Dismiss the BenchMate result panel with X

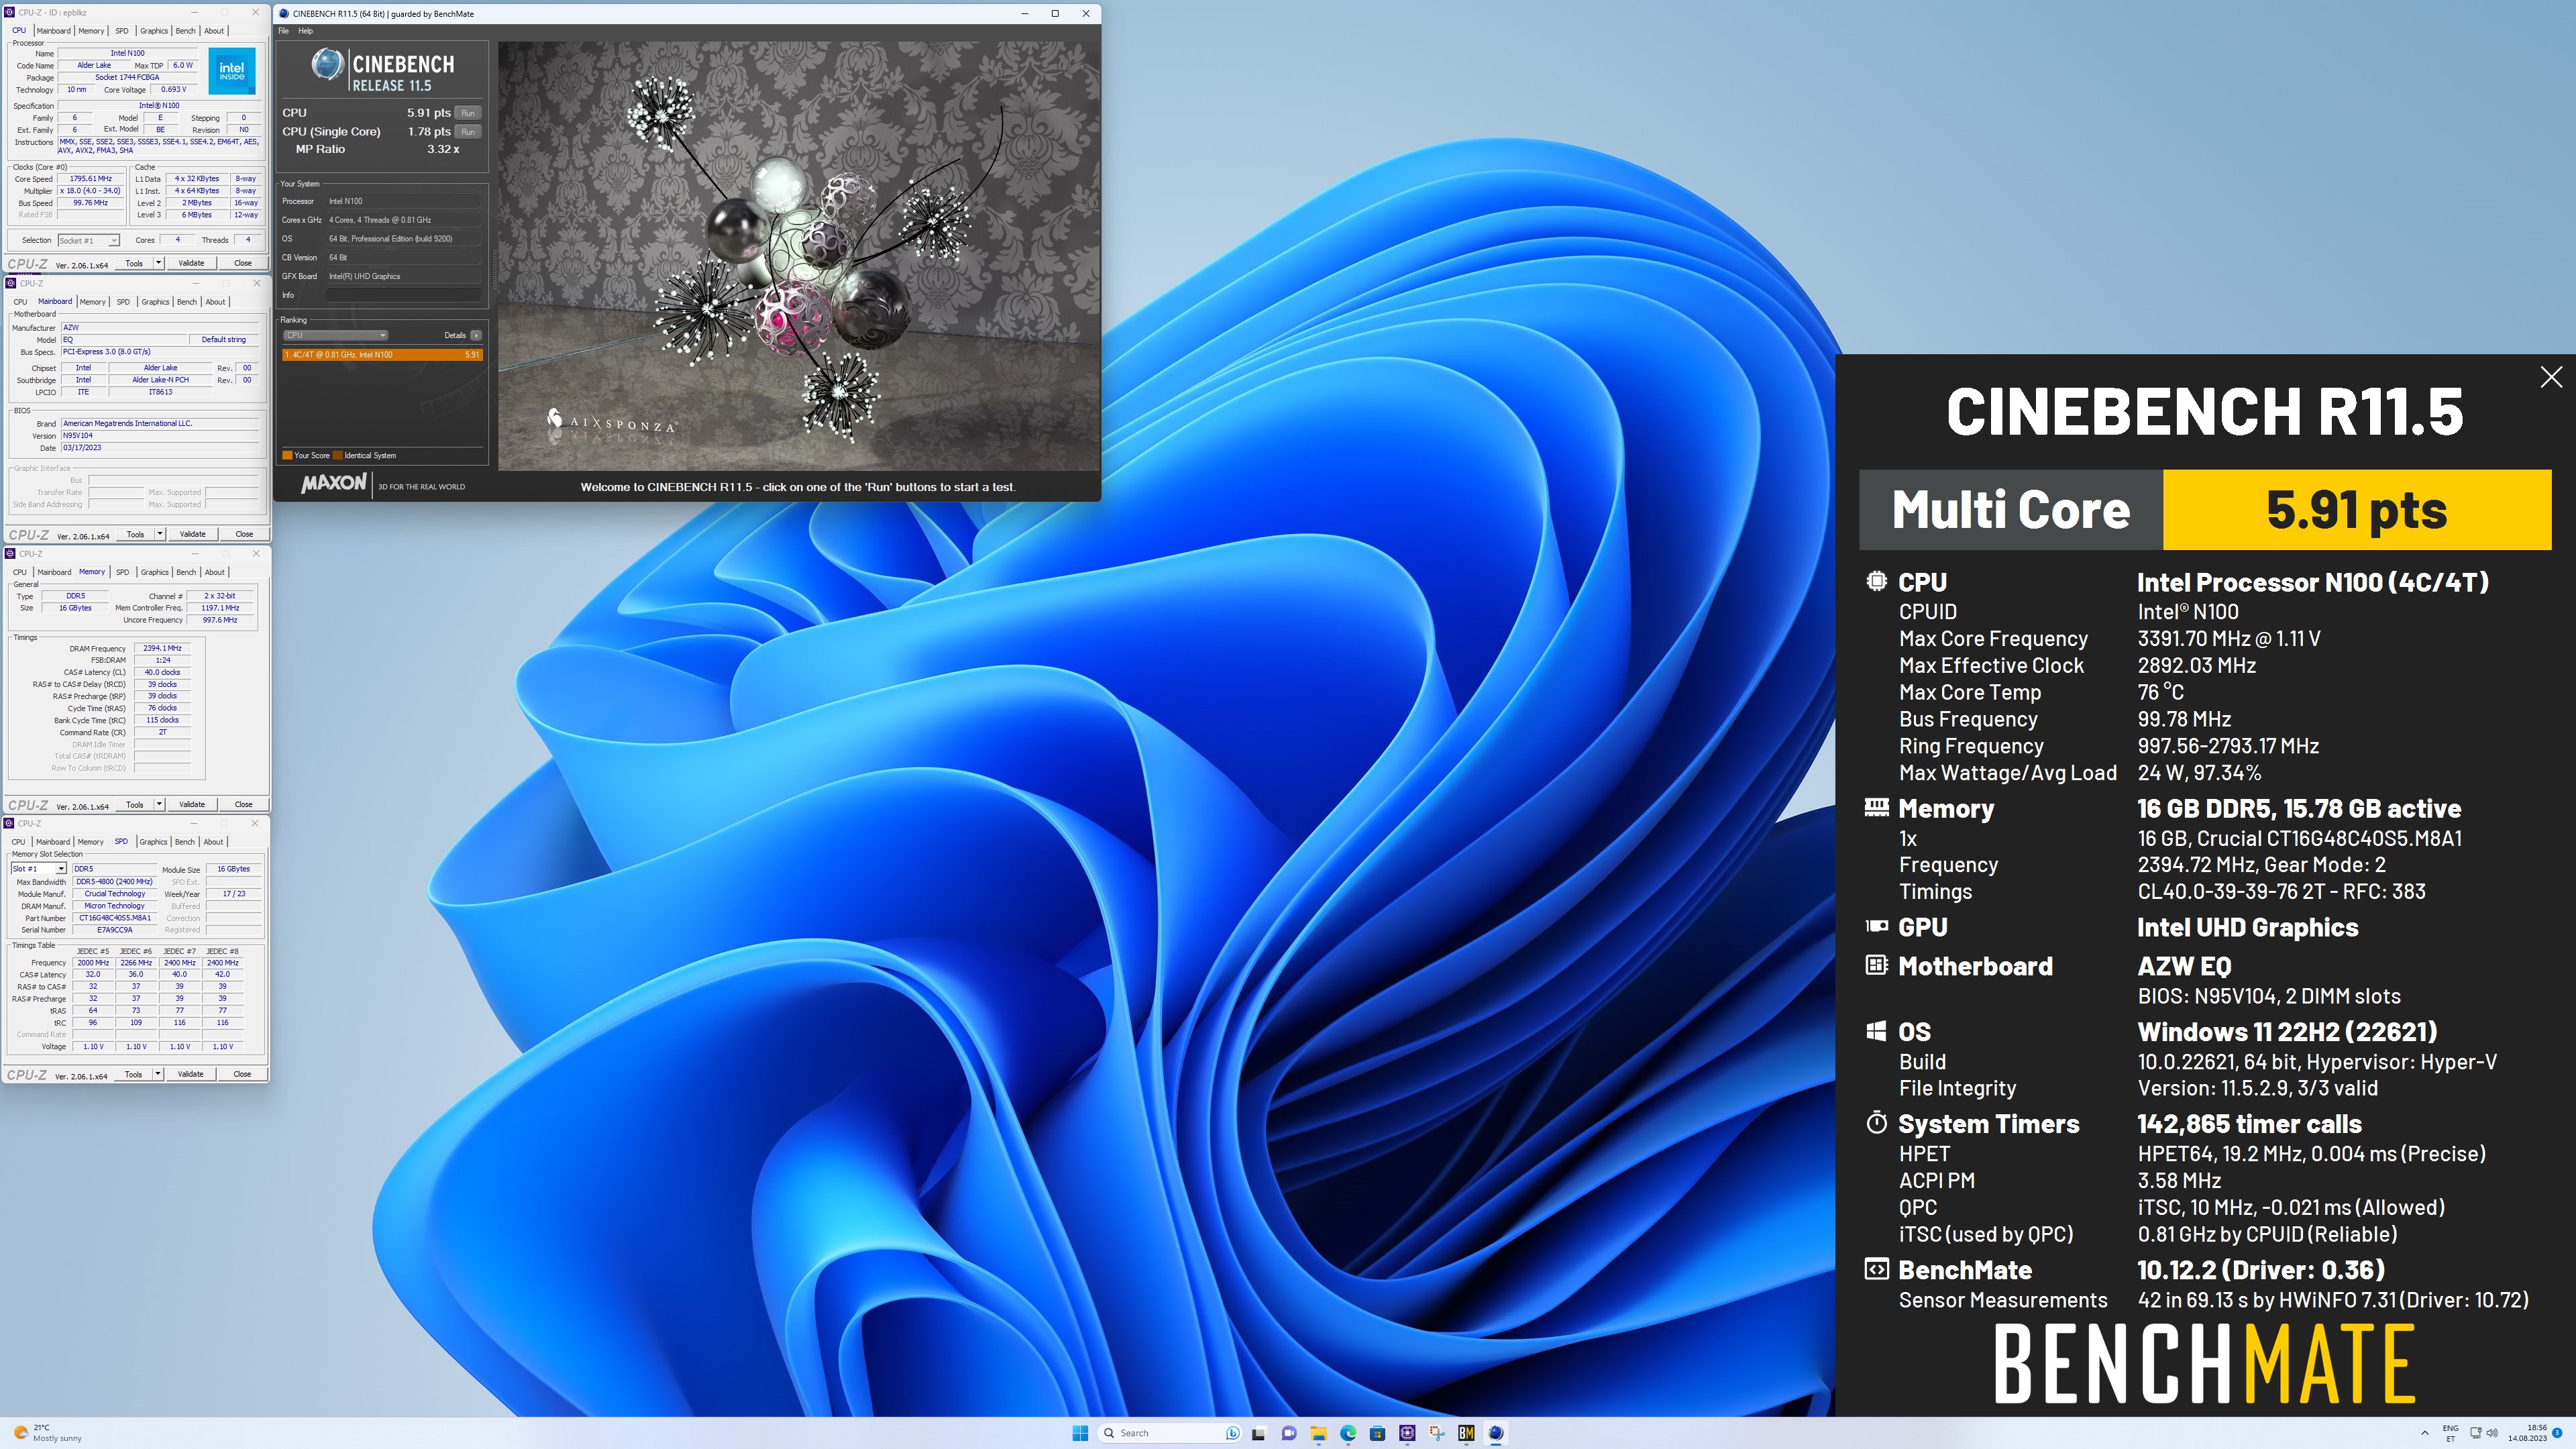pyautogui.click(x=2550, y=377)
